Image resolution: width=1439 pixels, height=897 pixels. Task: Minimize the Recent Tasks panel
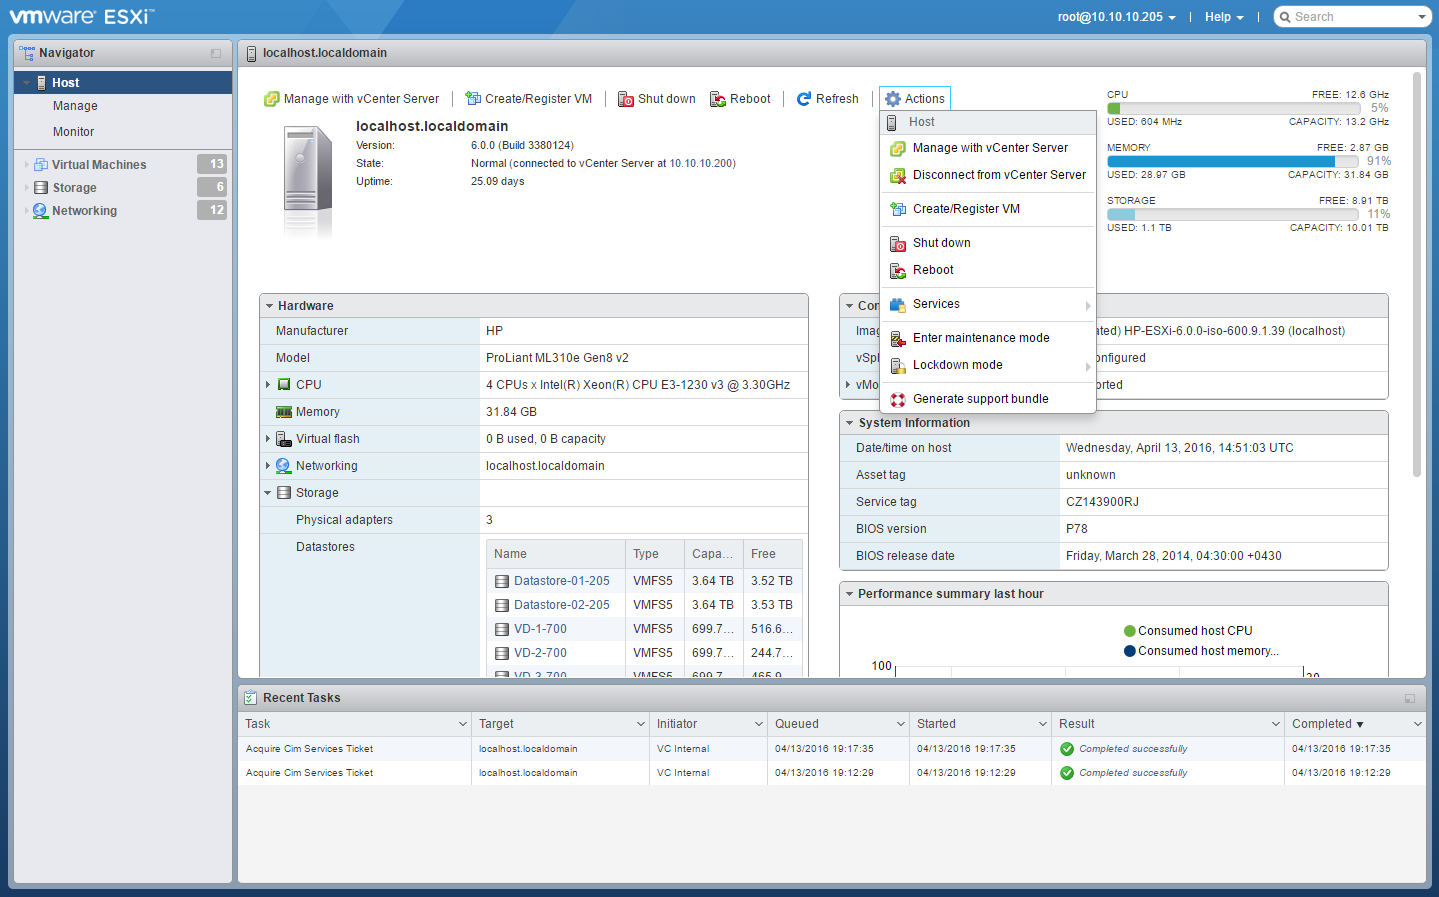(1409, 698)
